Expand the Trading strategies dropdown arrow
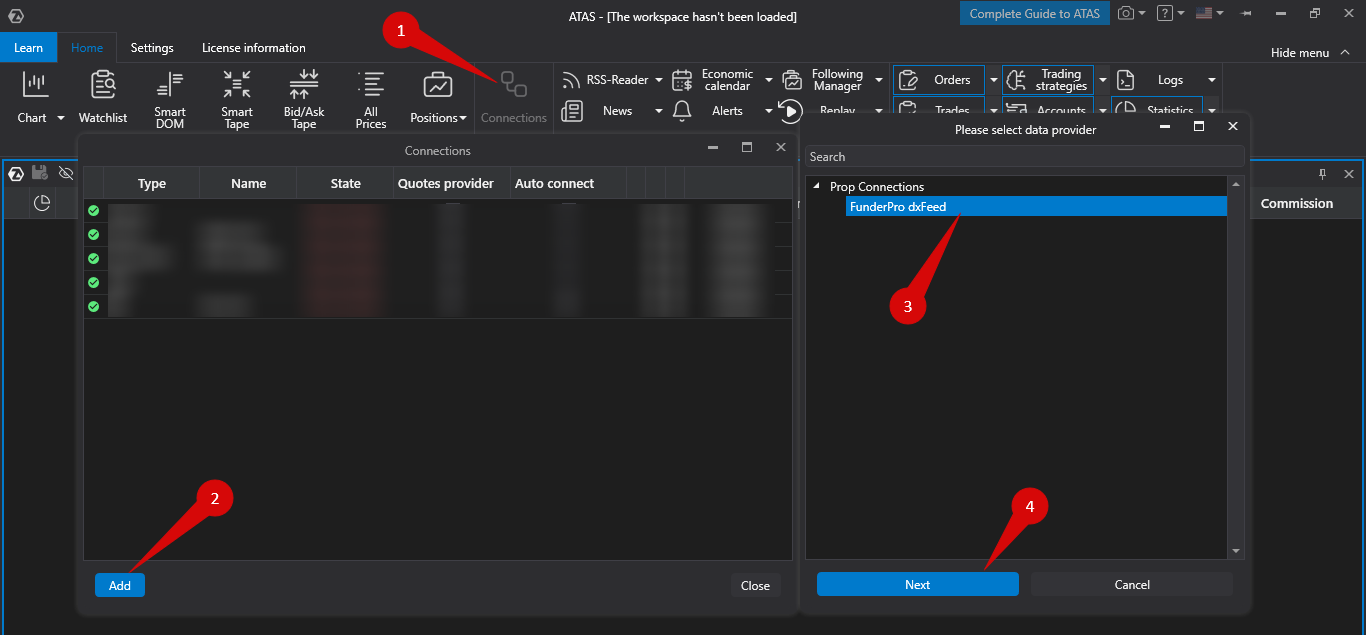This screenshot has height=635, width=1366. coord(1103,80)
